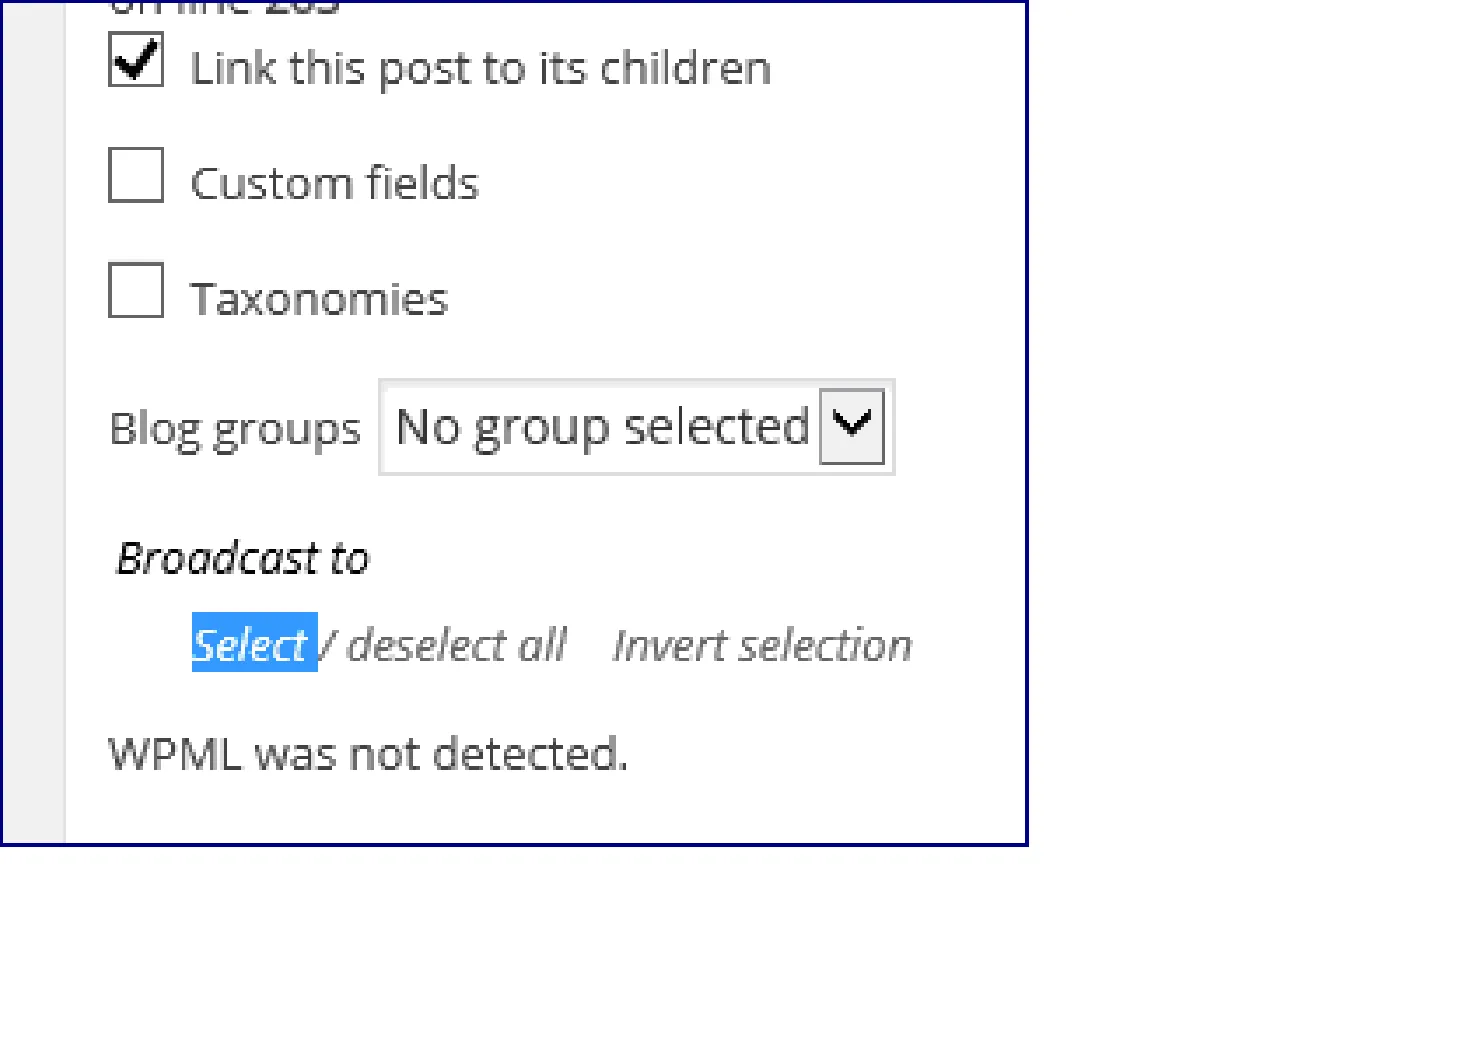Click the cut-off text line above the checkboxes

click(x=224, y=7)
